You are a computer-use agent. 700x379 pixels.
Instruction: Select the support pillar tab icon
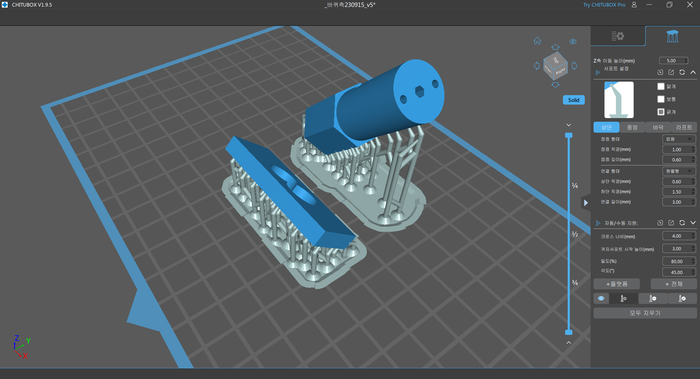click(x=672, y=36)
